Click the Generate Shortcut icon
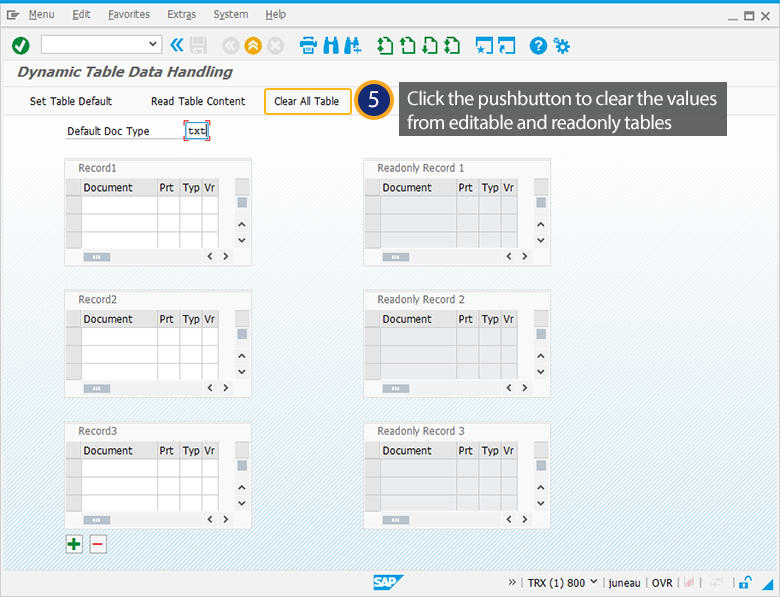The image size is (780, 597). [x=506, y=46]
